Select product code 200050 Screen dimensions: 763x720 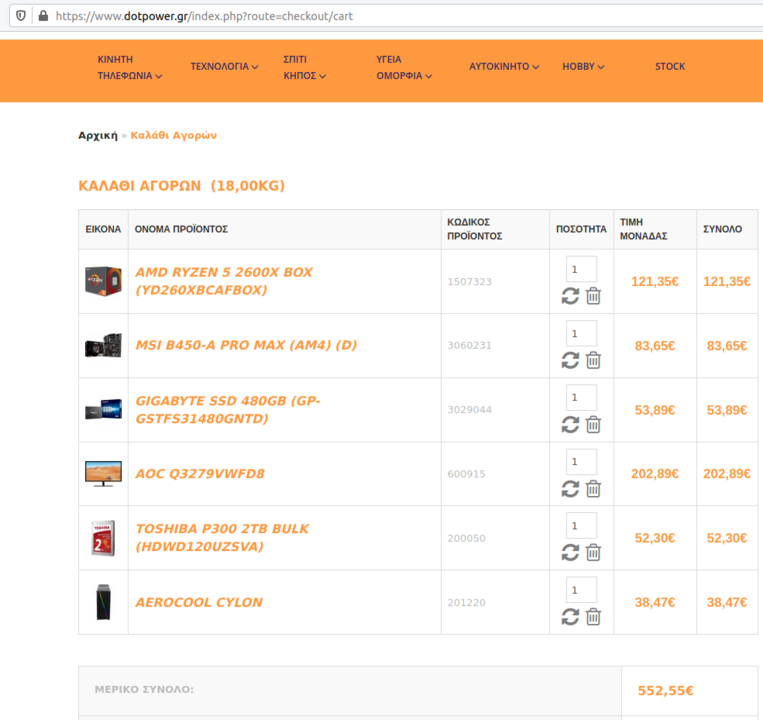pyautogui.click(x=466, y=538)
